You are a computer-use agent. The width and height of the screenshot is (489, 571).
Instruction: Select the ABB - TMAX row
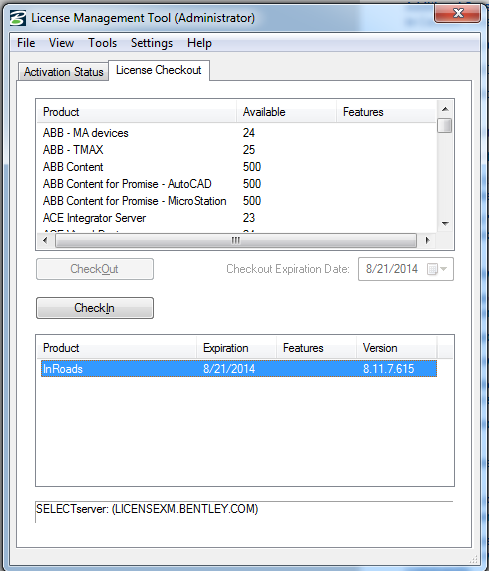237,150
